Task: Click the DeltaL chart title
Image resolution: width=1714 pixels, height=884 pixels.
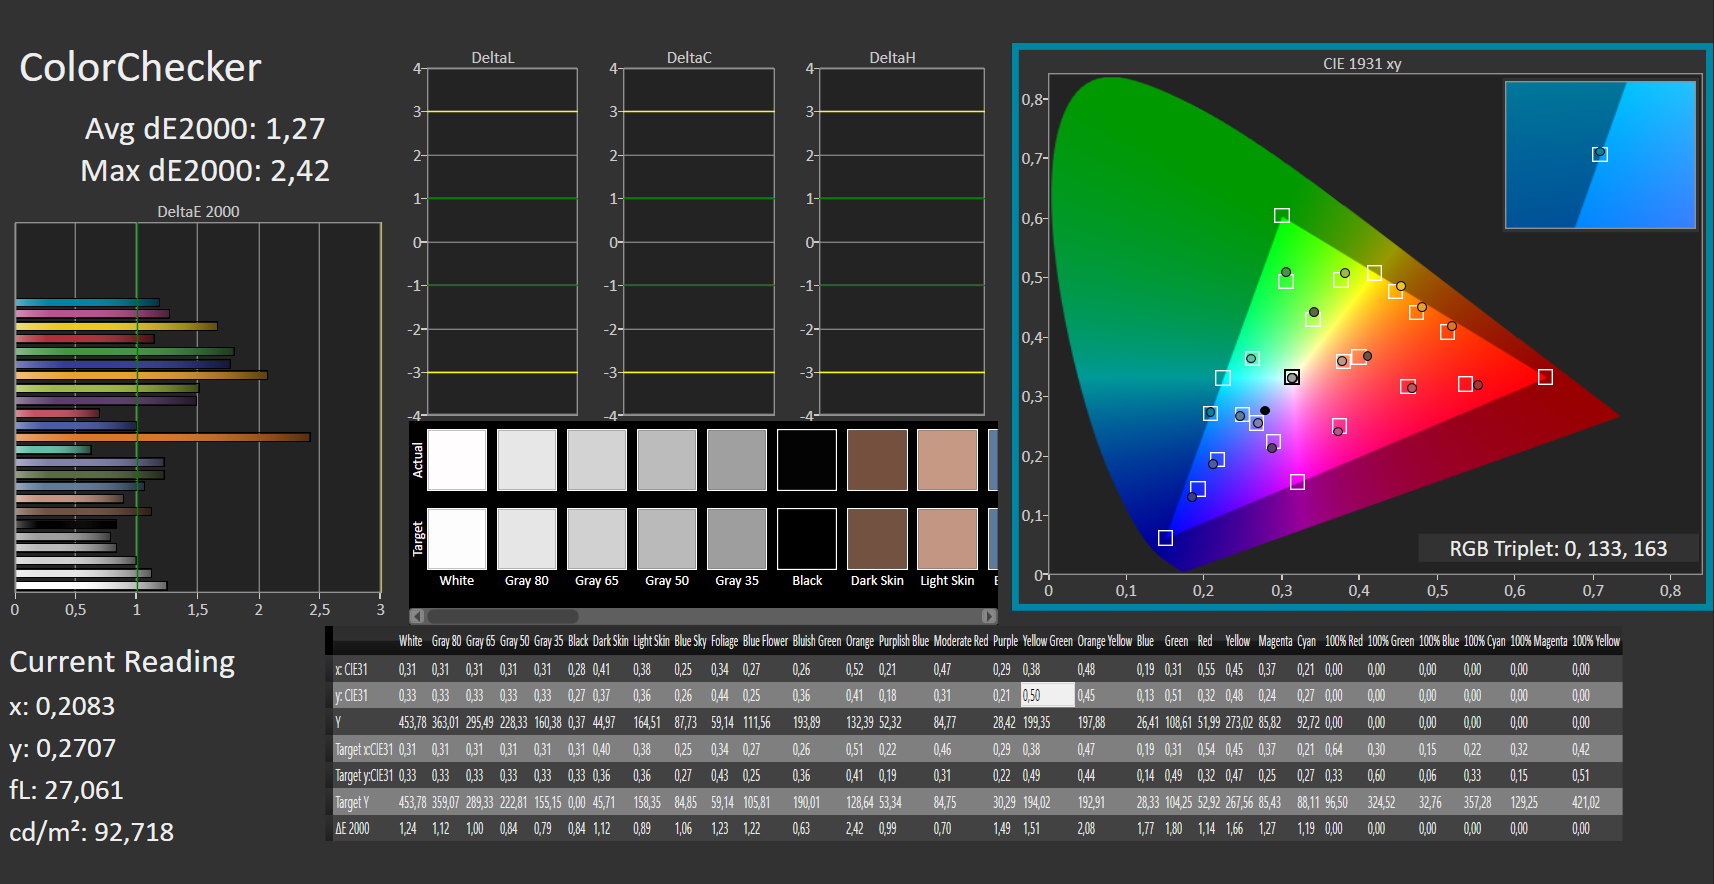Action: [x=492, y=58]
